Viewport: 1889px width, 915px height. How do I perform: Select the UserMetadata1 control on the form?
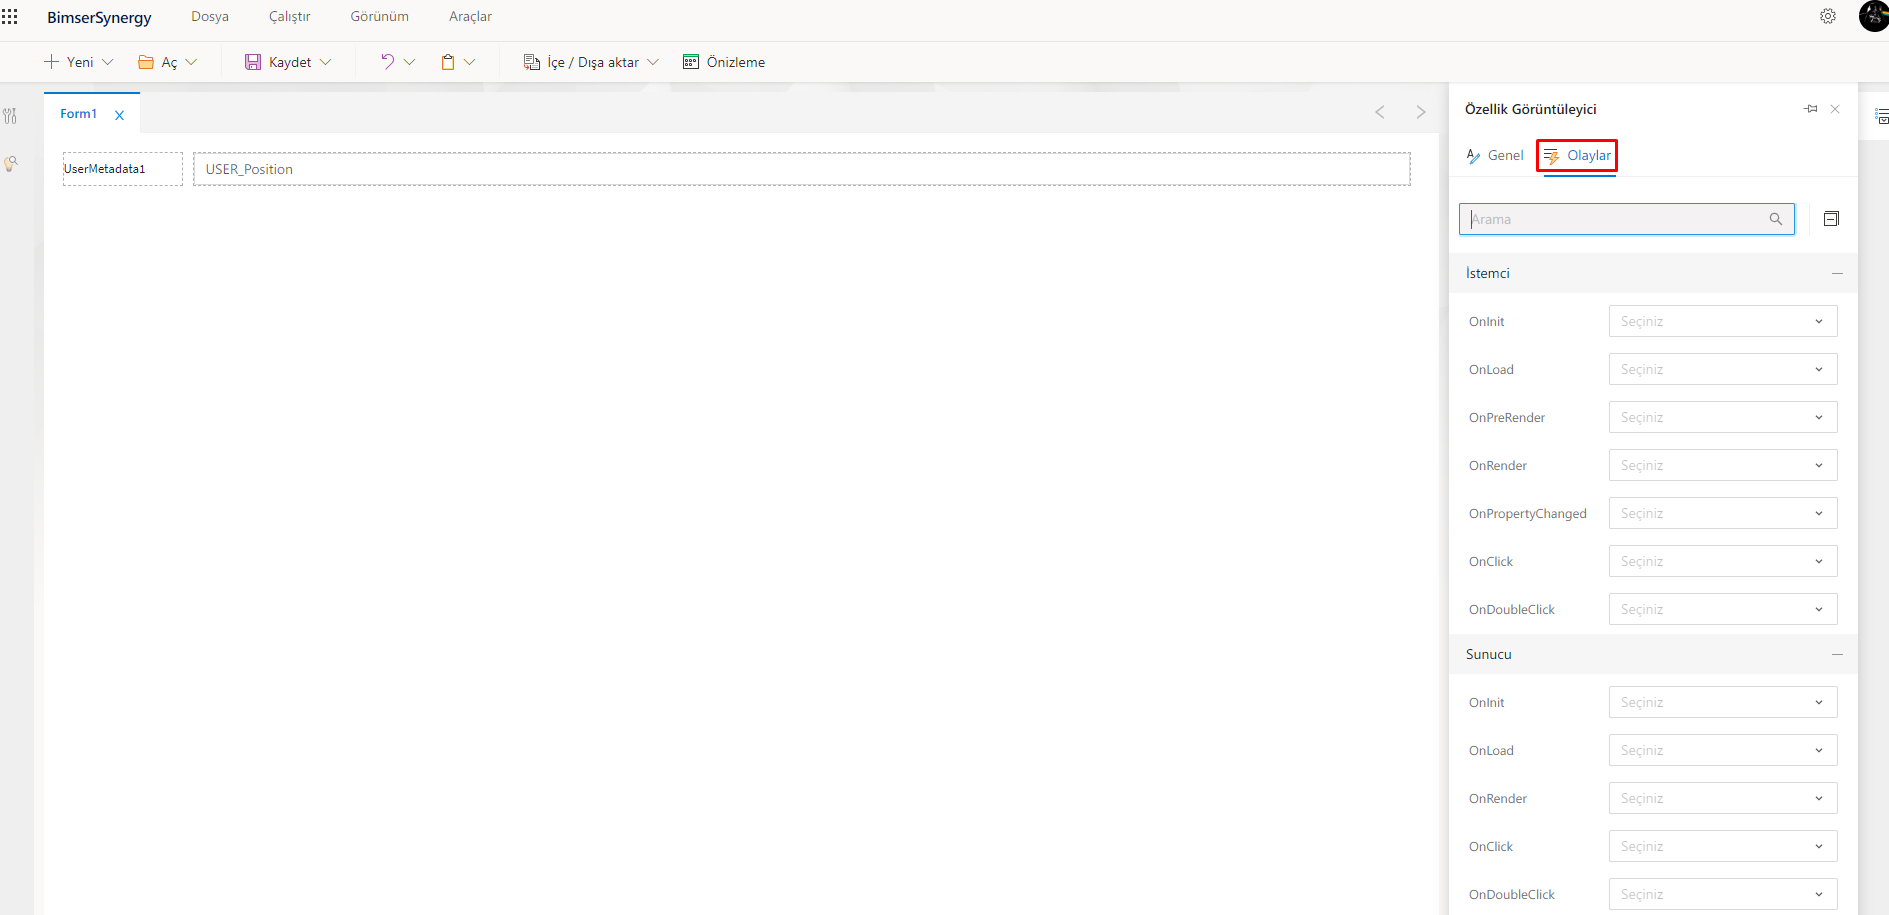(123, 169)
